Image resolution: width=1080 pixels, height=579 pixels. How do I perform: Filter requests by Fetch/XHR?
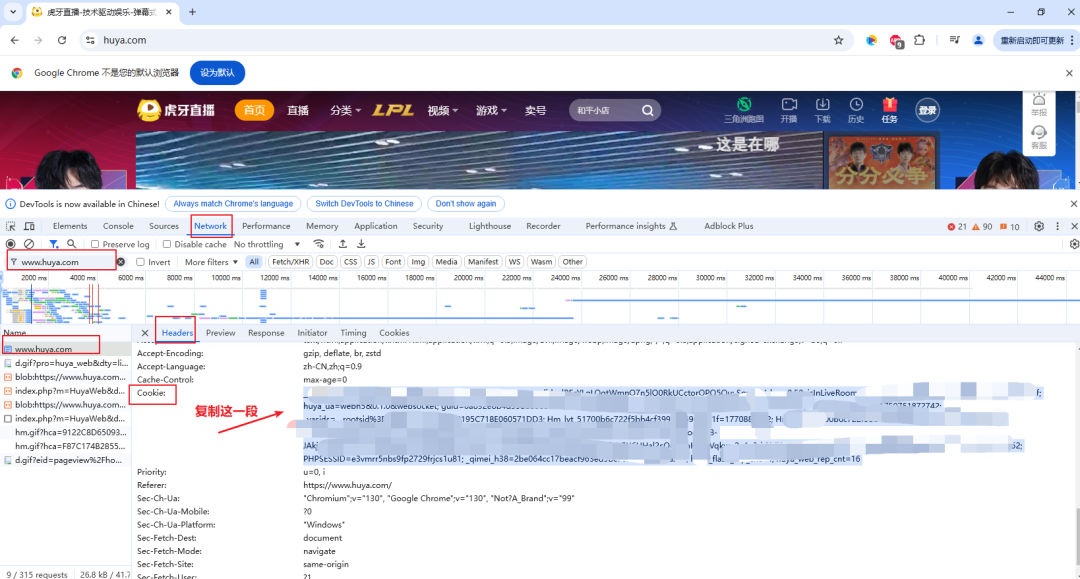pyautogui.click(x=290, y=262)
